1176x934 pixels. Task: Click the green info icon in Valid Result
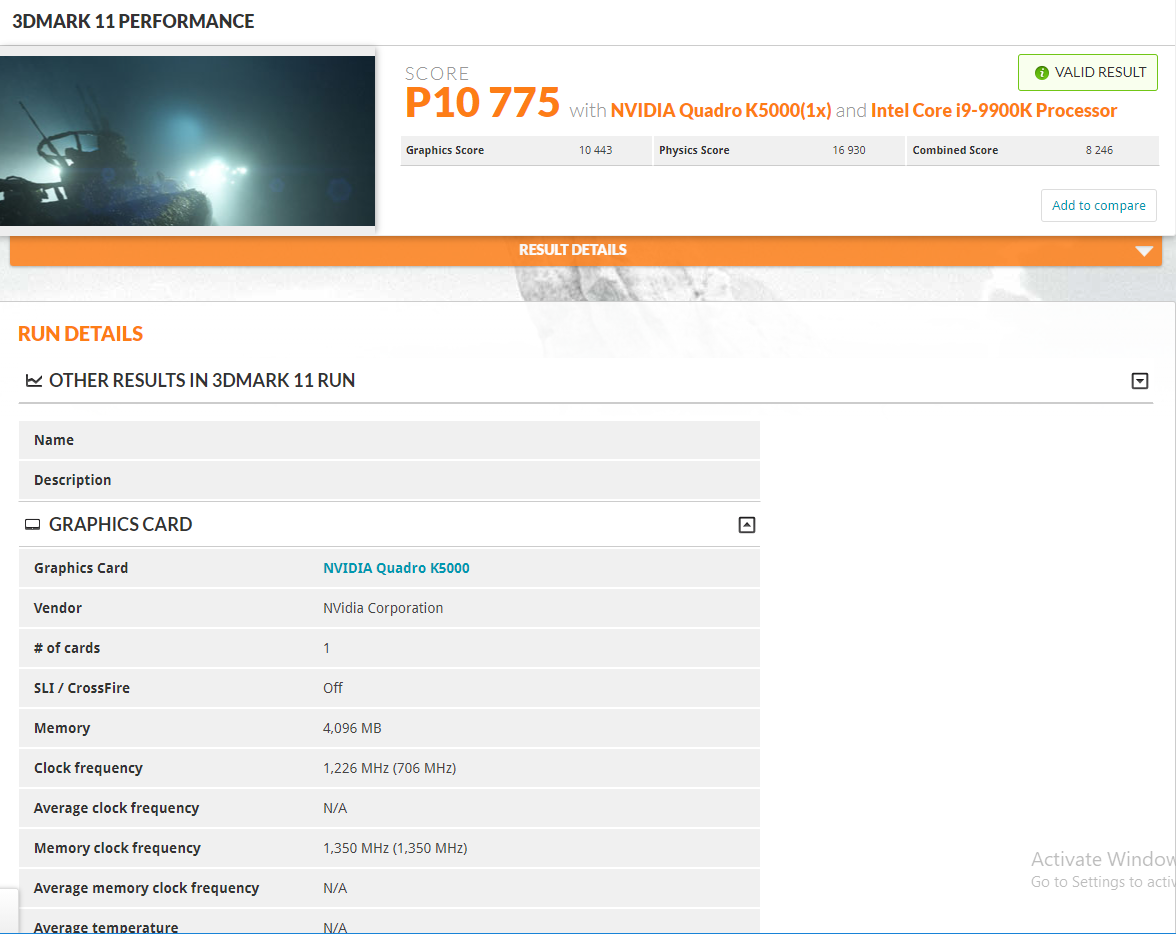click(1041, 73)
